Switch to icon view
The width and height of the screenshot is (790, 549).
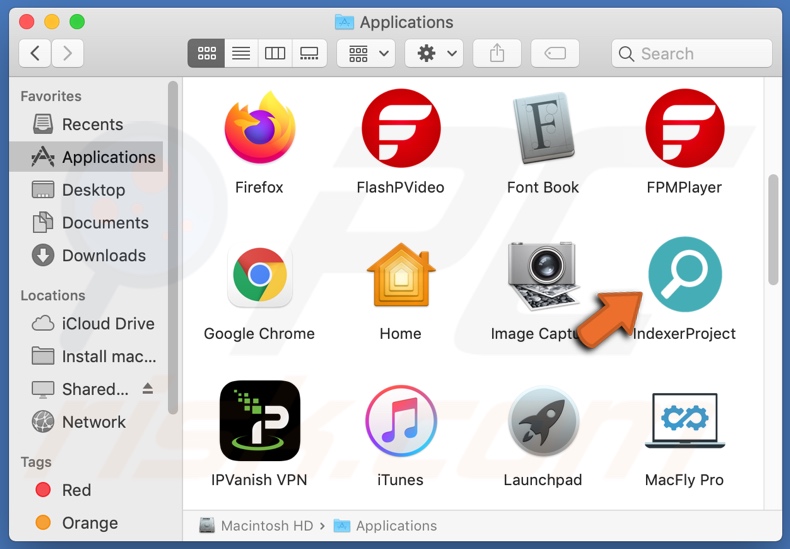pyautogui.click(x=207, y=53)
